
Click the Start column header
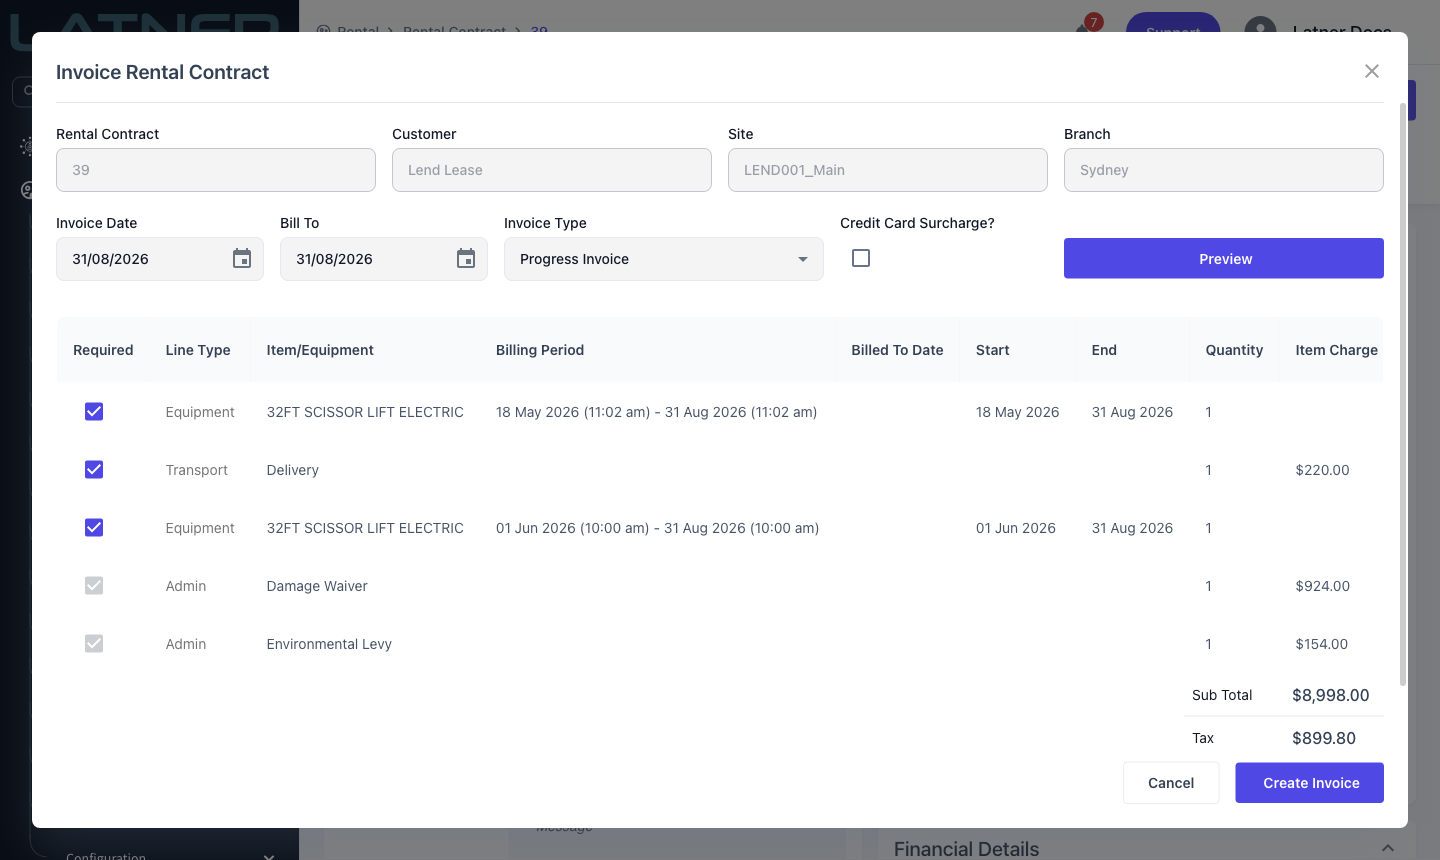[993, 350]
